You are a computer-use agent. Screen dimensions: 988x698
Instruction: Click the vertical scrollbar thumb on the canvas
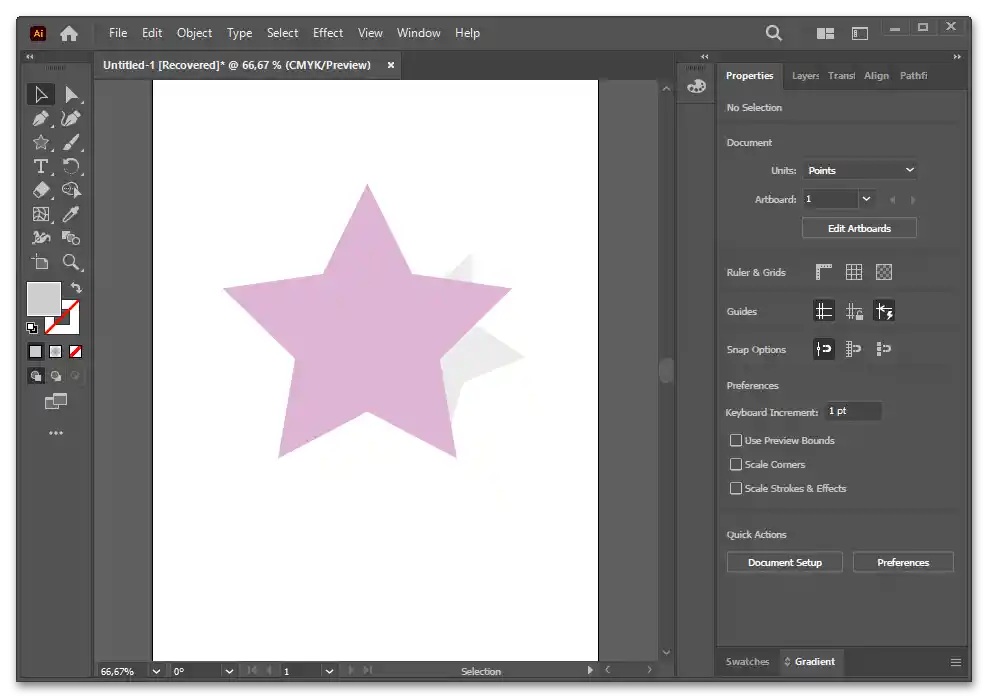(666, 370)
